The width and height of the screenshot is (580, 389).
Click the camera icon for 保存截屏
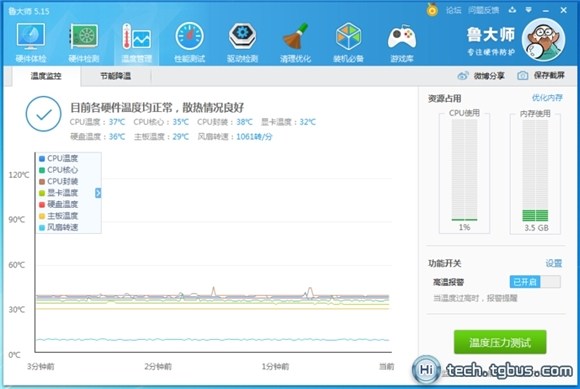pyautogui.click(x=522, y=75)
